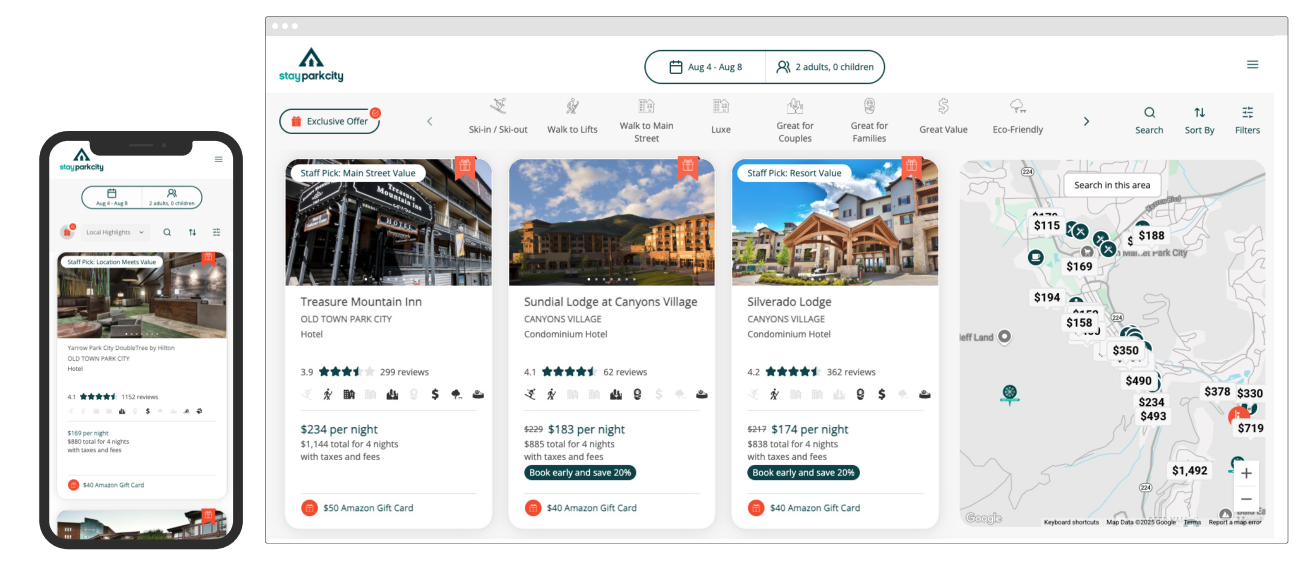This screenshot has height=571, width=1310.
Task: Click the search magnifier icon on the phone
Action: click(167, 232)
